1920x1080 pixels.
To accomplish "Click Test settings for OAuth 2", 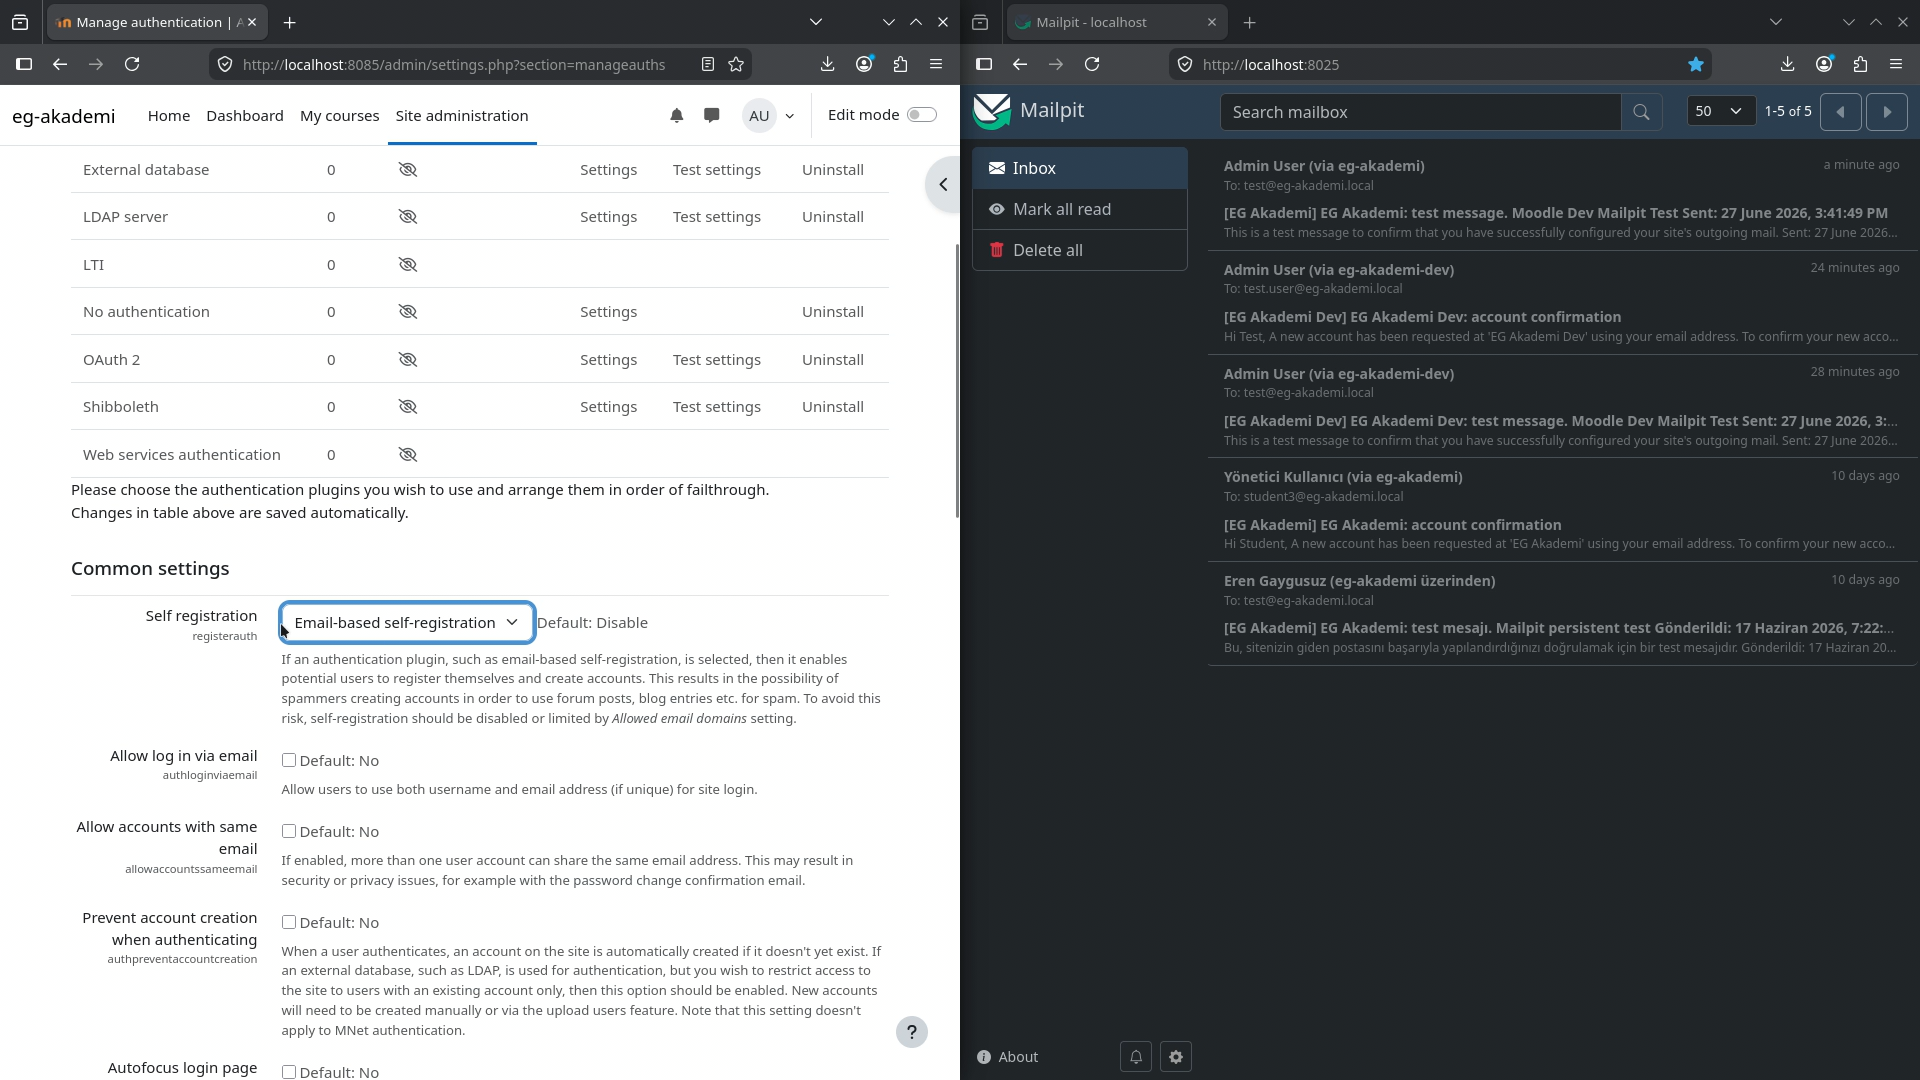I will (x=717, y=360).
